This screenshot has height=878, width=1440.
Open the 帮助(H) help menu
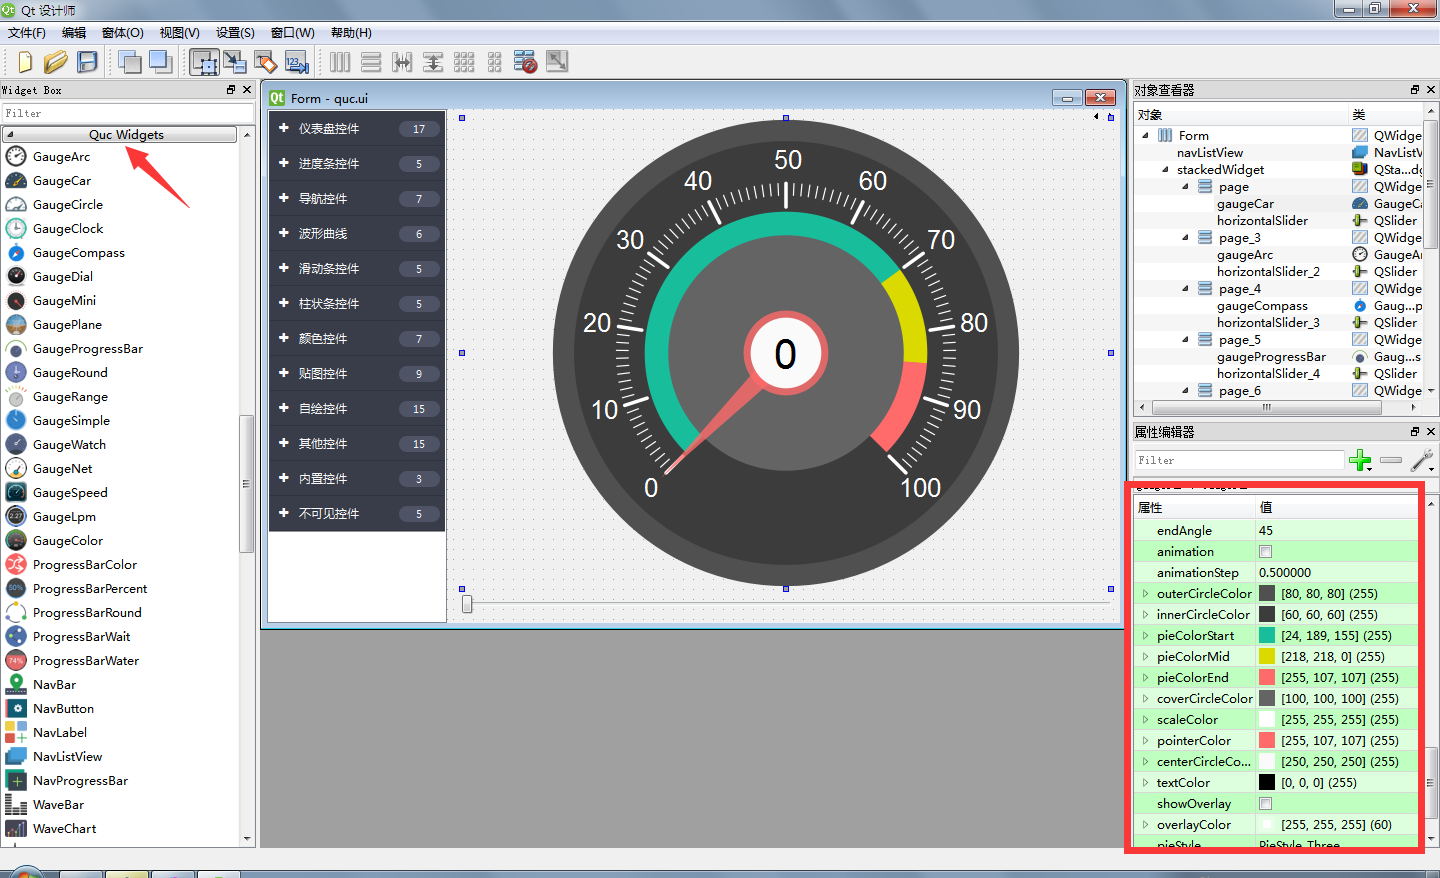[351, 33]
